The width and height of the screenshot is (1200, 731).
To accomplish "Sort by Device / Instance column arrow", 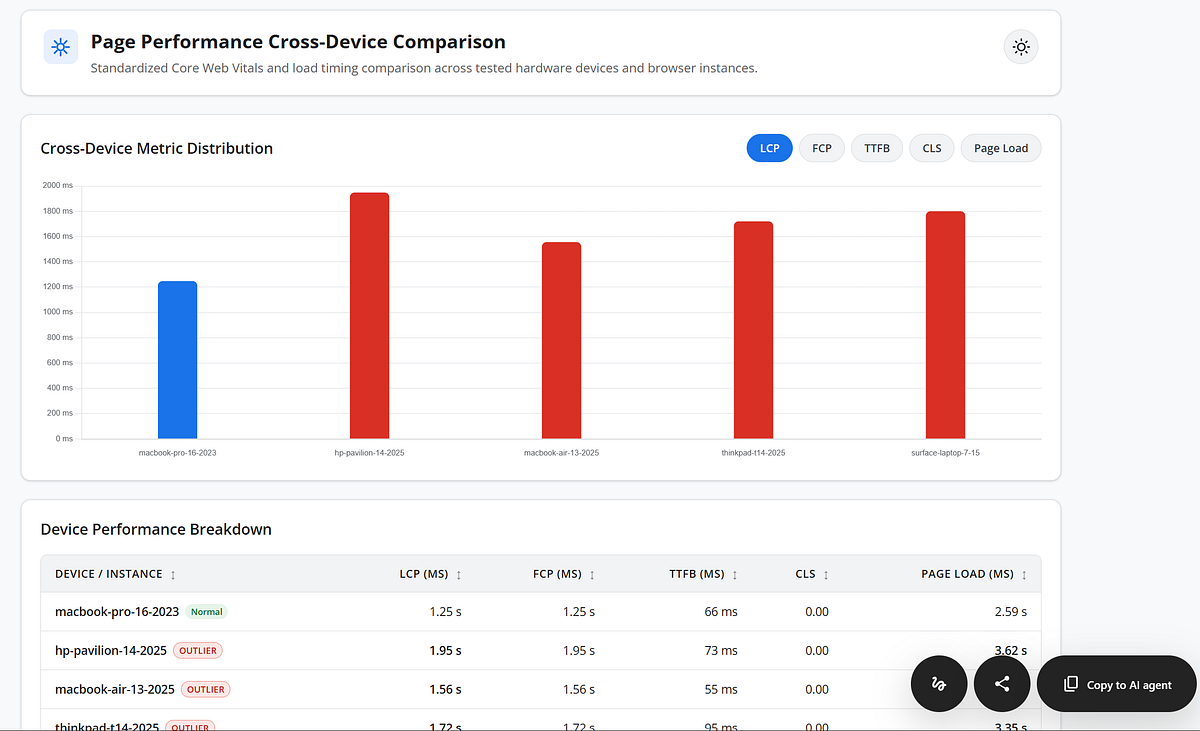I will click(173, 575).
